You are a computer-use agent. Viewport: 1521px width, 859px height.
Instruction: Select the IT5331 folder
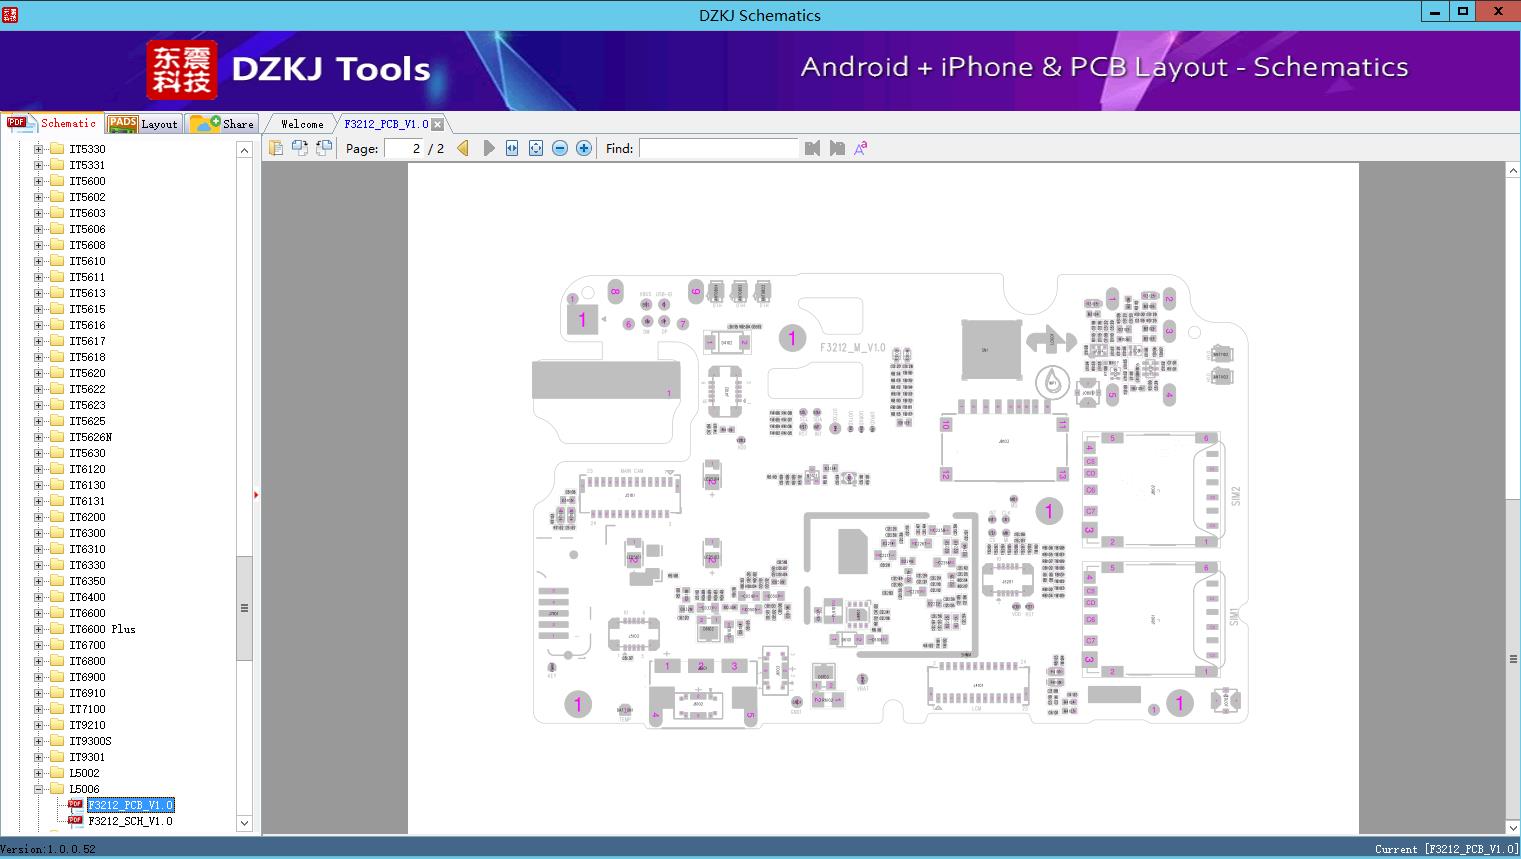(x=87, y=165)
